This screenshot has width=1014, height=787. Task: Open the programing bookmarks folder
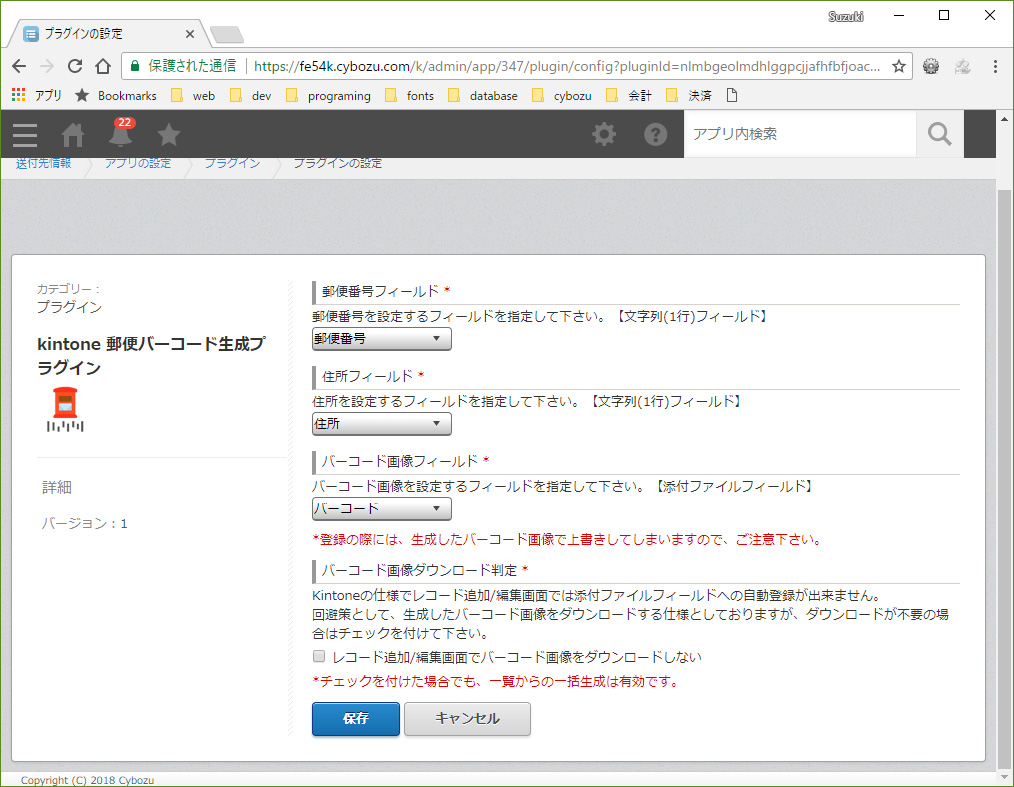coord(329,96)
